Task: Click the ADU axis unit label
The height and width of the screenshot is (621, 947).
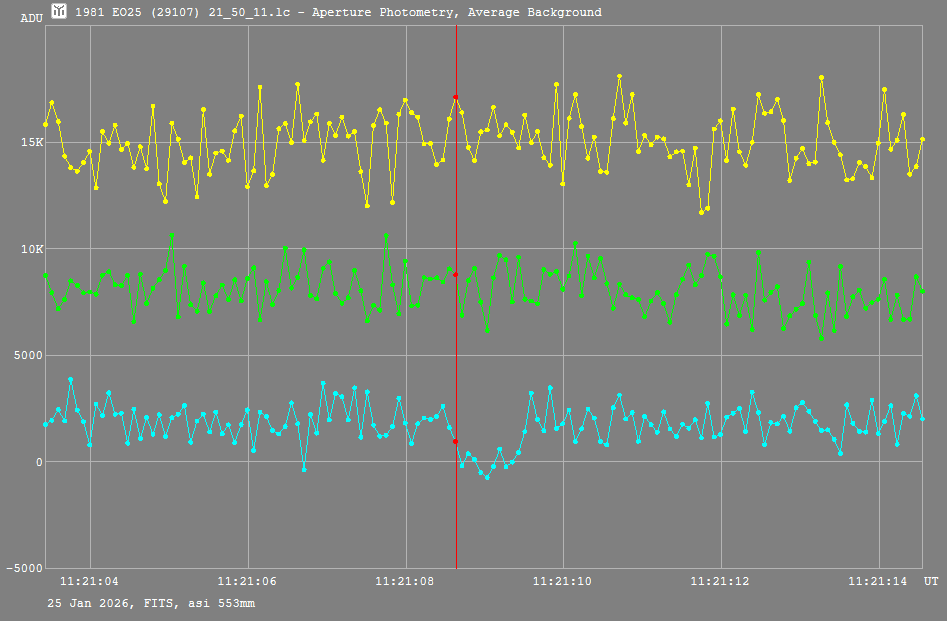Action: tap(31, 19)
